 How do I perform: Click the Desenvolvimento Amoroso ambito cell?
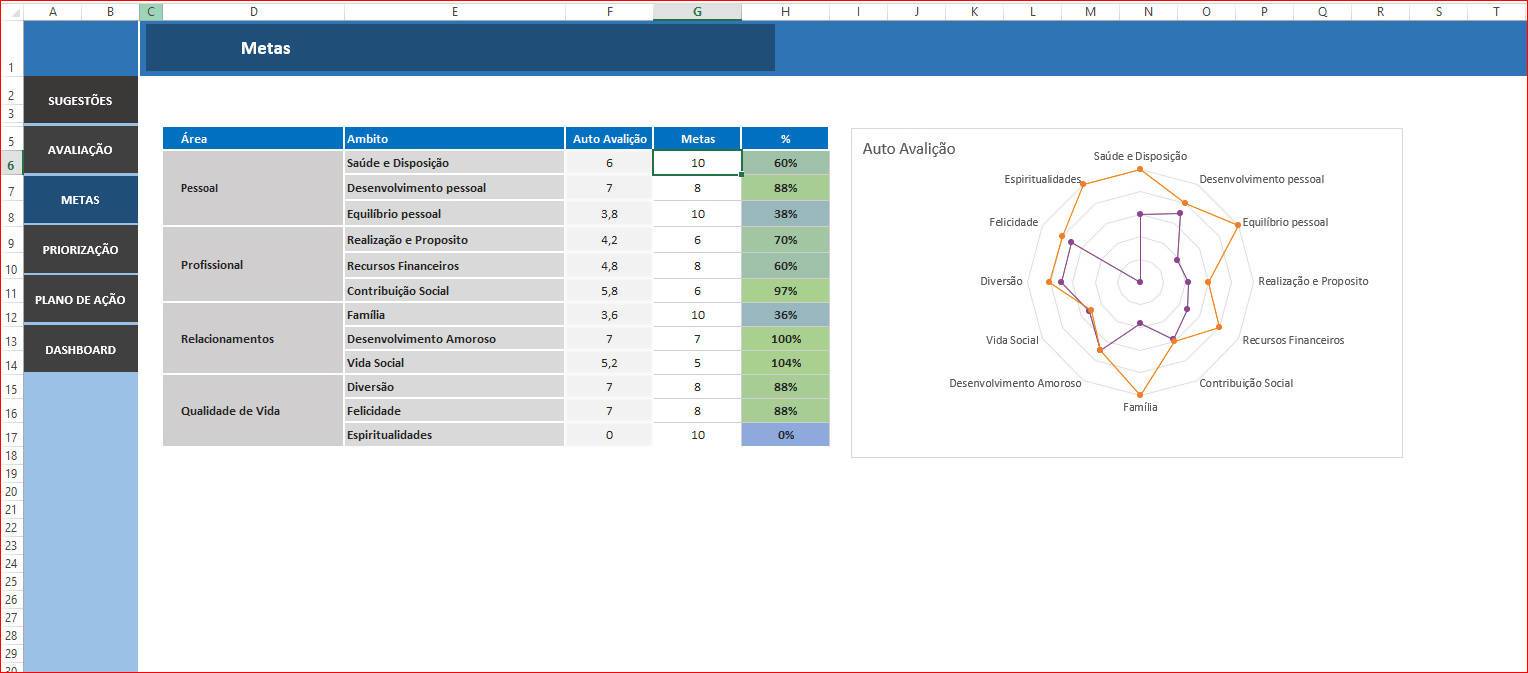pos(455,339)
